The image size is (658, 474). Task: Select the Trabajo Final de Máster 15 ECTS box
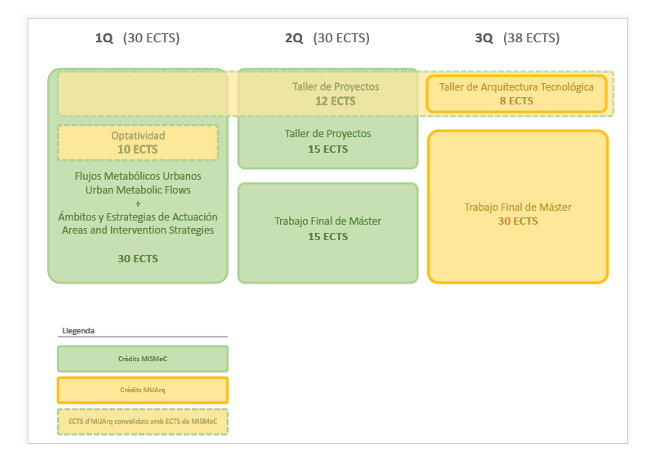tap(327, 229)
